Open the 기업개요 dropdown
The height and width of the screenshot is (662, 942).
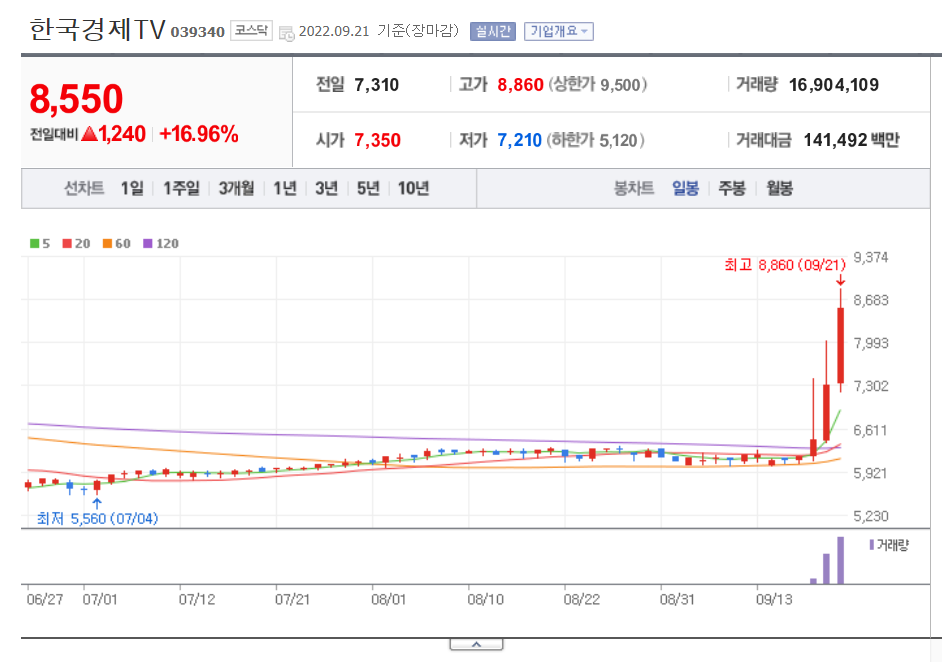559,31
